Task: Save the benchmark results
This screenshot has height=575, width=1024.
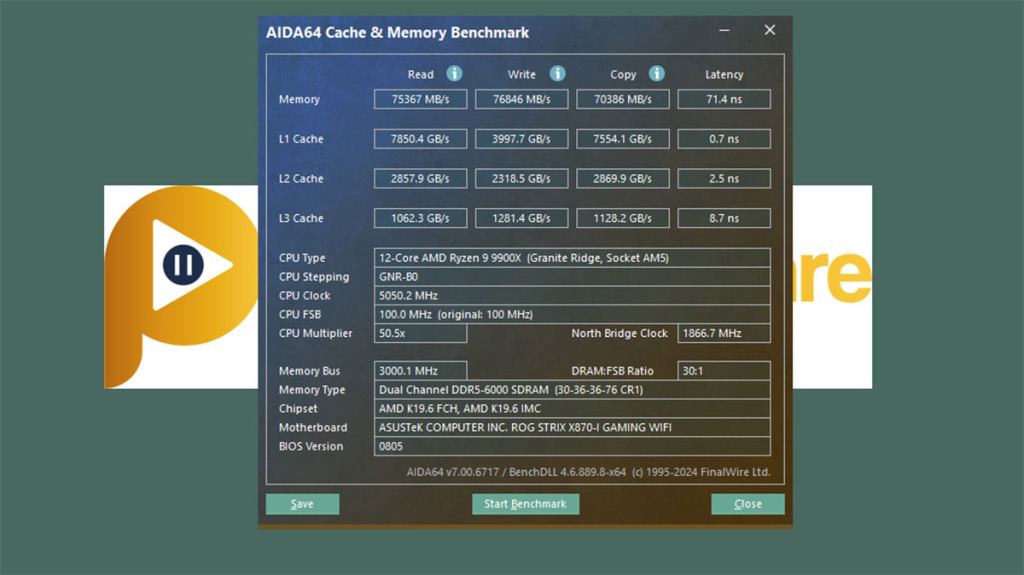Action: (x=302, y=504)
